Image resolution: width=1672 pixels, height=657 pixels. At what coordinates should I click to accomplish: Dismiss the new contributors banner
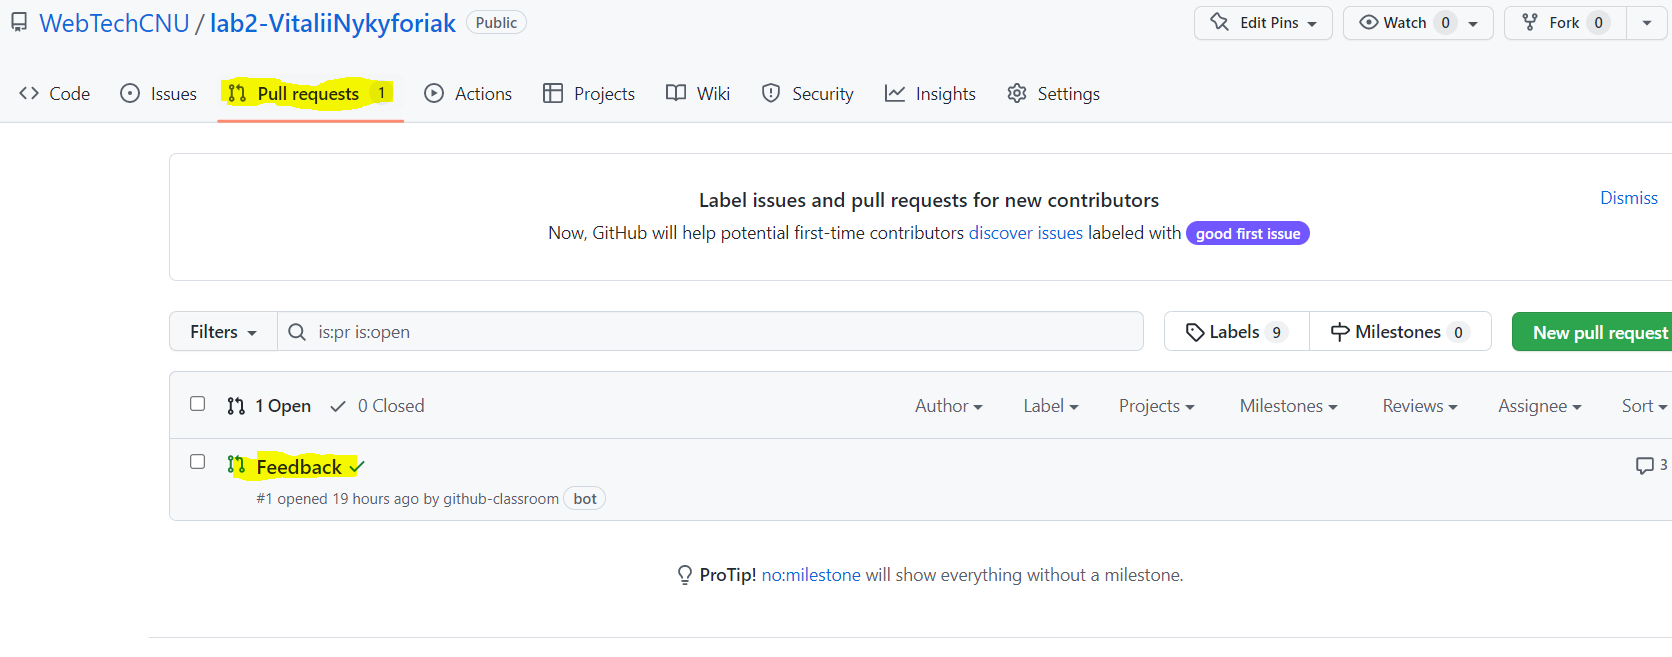[x=1629, y=198]
